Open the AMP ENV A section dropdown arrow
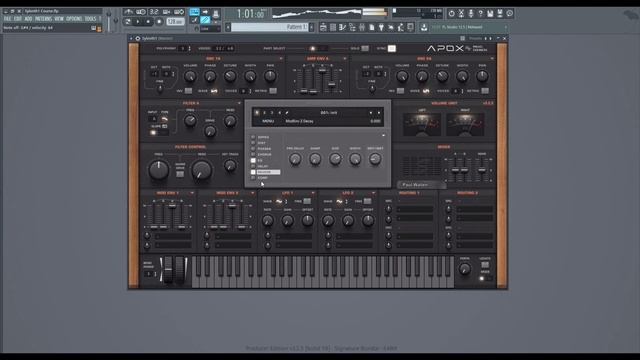The width and height of the screenshot is (640, 360). pos(345,59)
